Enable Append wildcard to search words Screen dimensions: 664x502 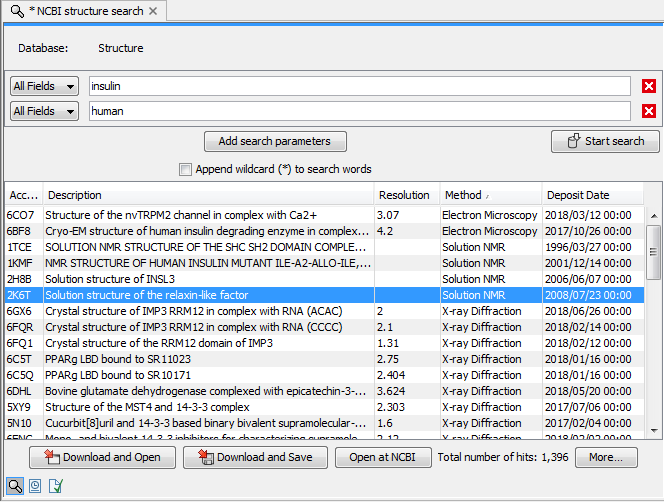click(185, 169)
